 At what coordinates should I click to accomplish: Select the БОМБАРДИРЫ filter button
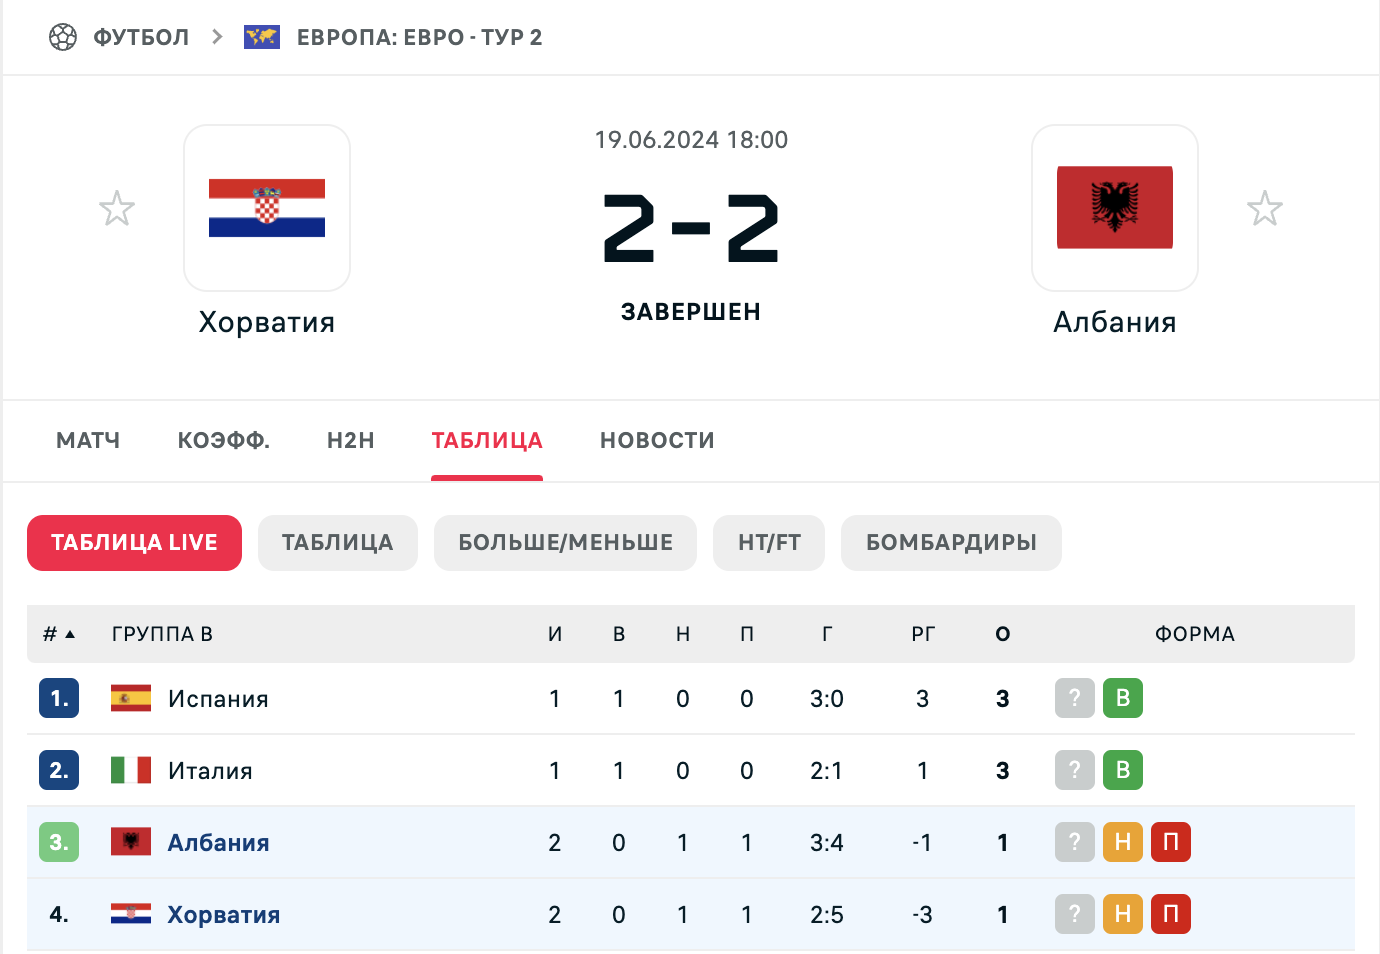tap(951, 543)
